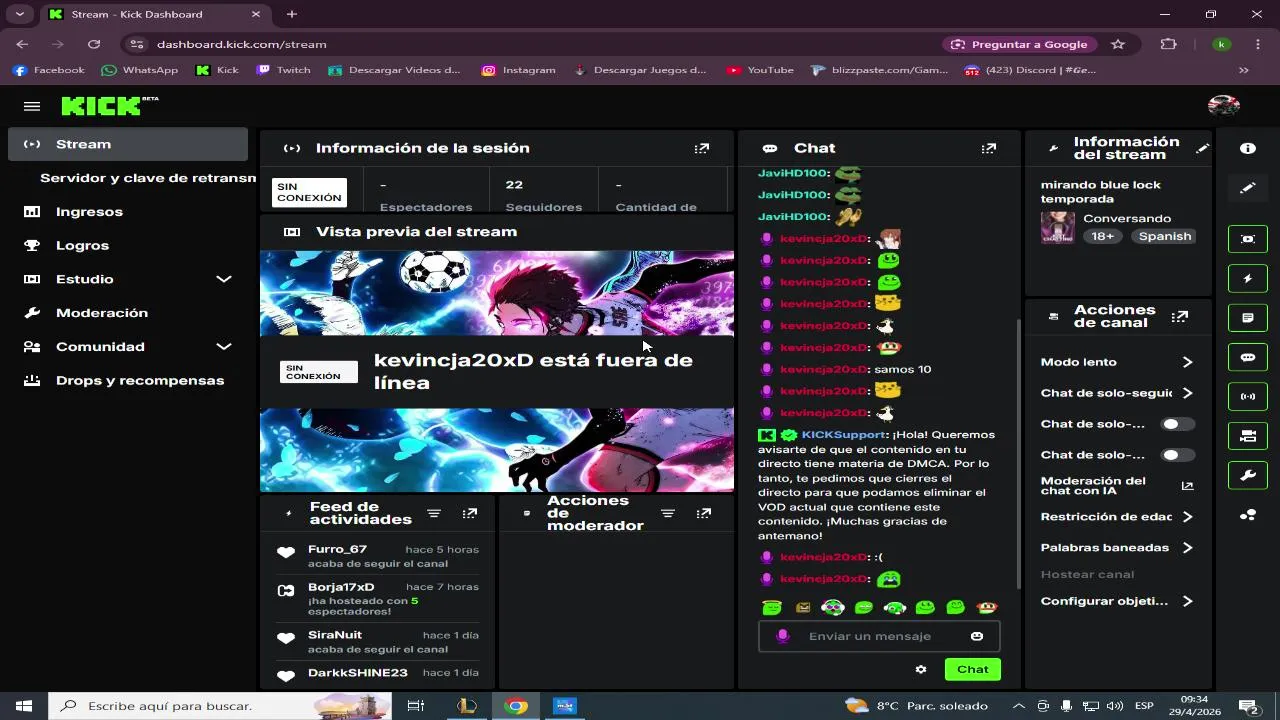Pop out the Chat panel
1280x720 pixels.
pyautogui.click(x=989, y=148)
